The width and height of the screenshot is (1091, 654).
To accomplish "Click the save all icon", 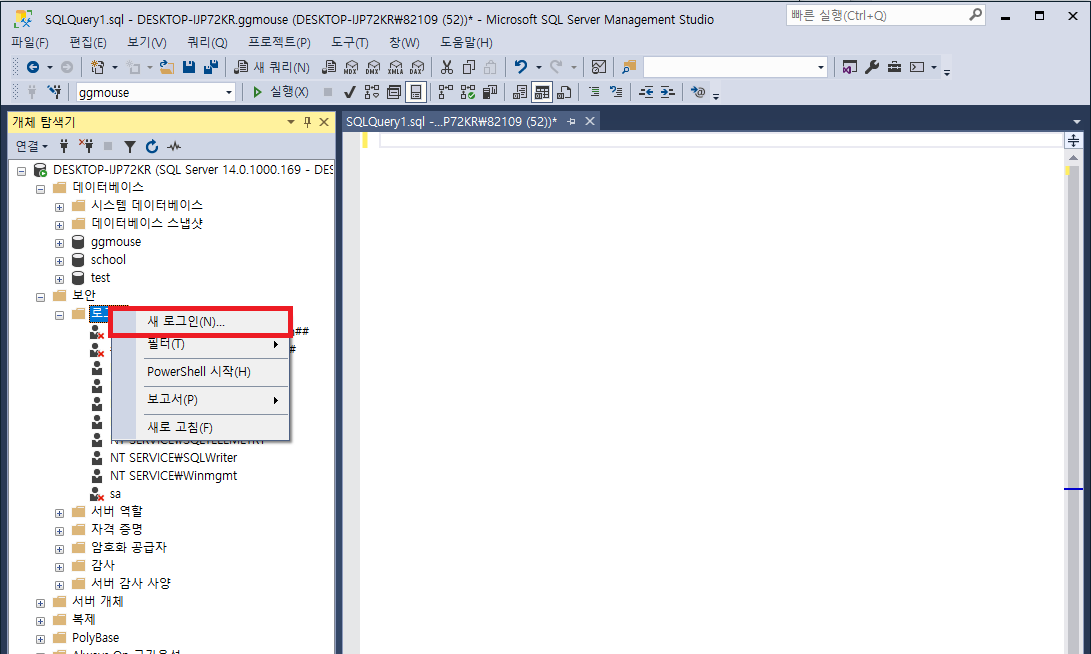I will point(211,67).
